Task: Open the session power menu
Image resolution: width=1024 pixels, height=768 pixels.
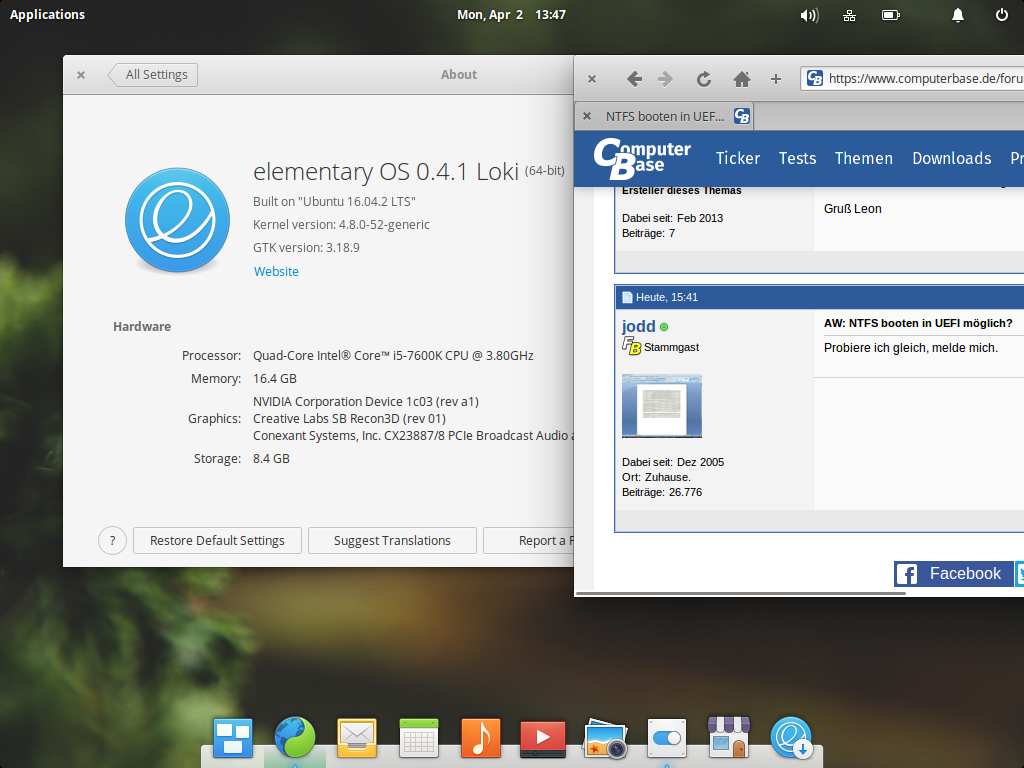Action: [x=1001, y=14]
